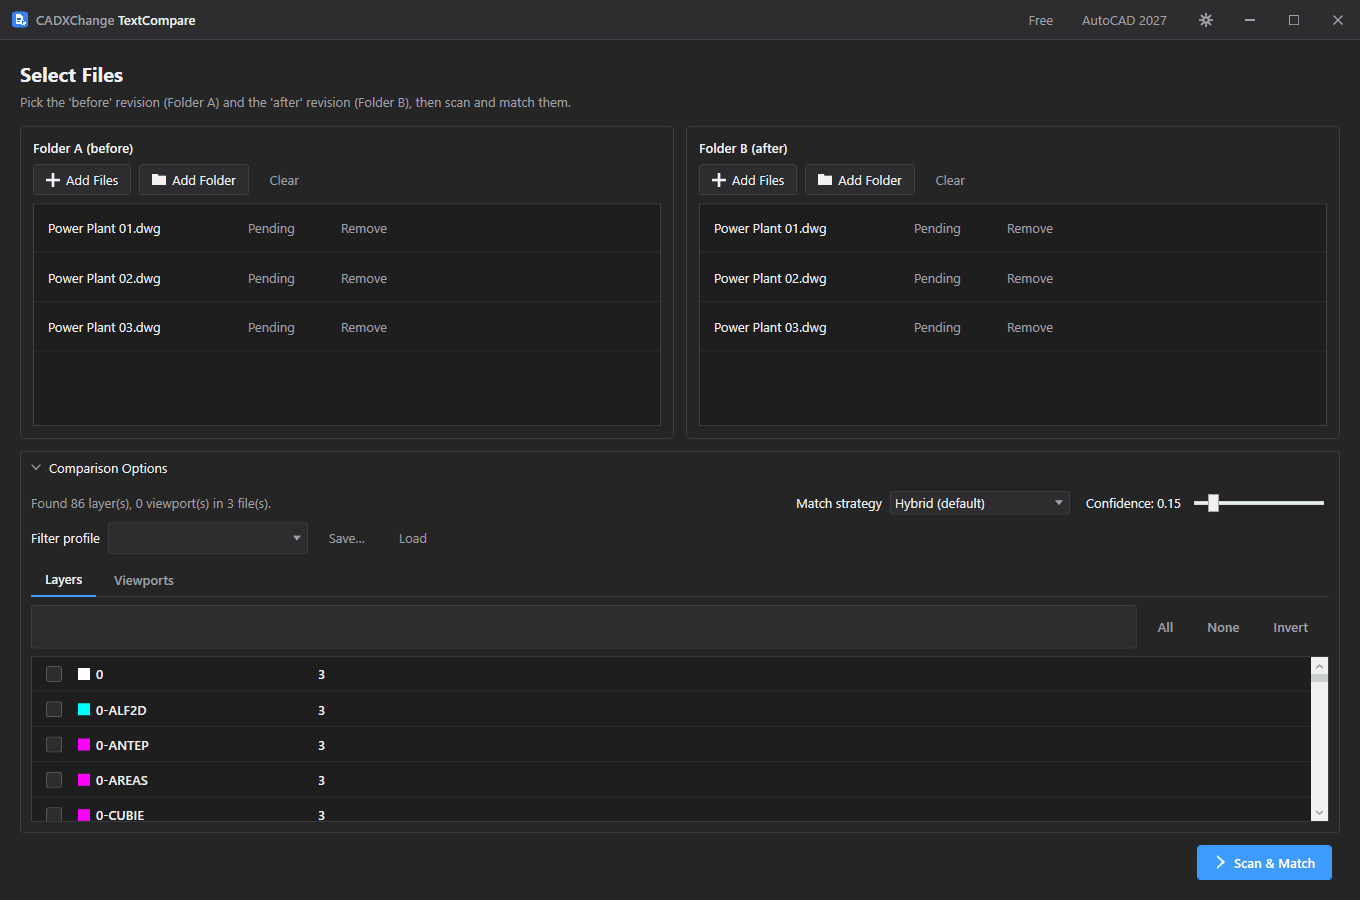Open the Match strategy dropdown
The height and width of the screenshot is (900, 1360).
coord(979,503)
